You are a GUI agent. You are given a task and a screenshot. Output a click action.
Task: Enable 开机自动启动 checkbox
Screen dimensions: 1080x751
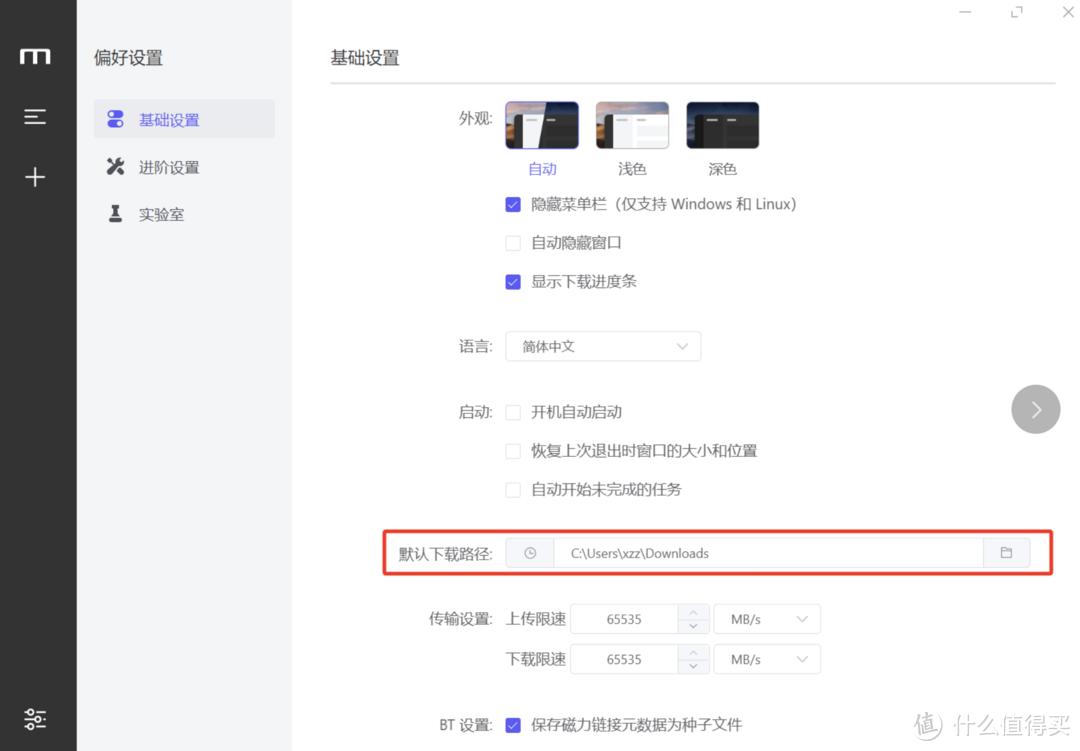pyautogui.click(x=513, y=413)
